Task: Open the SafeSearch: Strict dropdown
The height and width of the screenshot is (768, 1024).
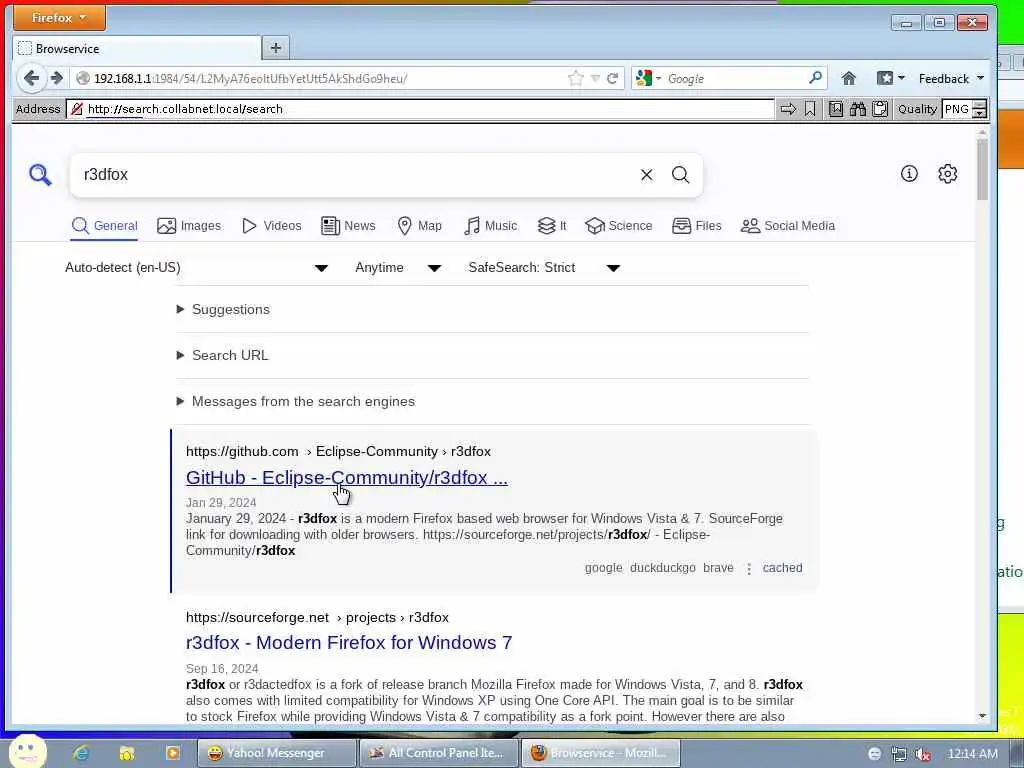Action: pos(544,268)
